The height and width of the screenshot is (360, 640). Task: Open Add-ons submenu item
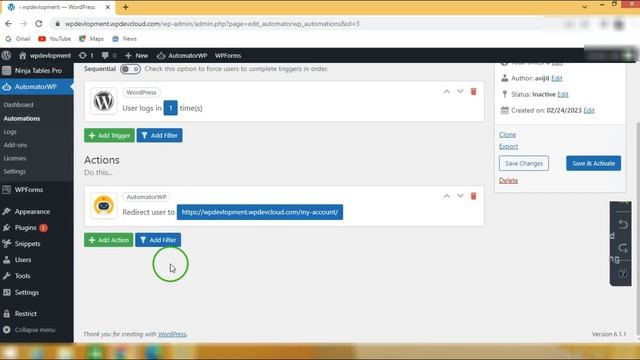15,145
